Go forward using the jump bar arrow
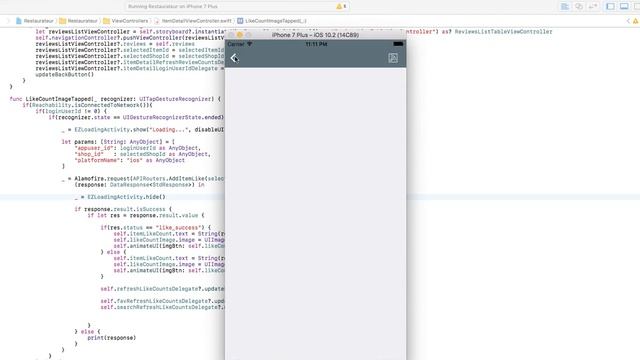The width and height of the screenshot is (640, 360). (8, 21)
